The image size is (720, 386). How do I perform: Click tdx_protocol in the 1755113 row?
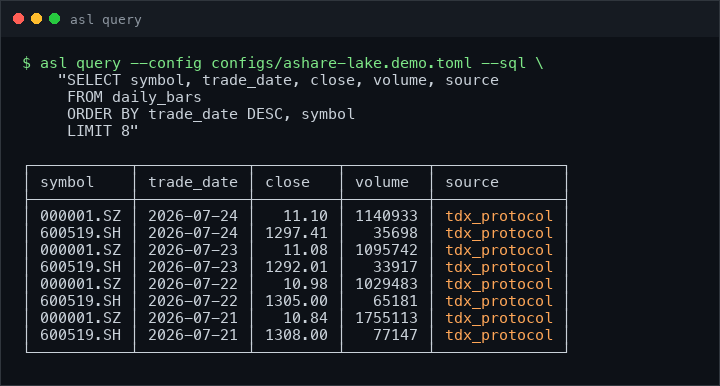499,319
